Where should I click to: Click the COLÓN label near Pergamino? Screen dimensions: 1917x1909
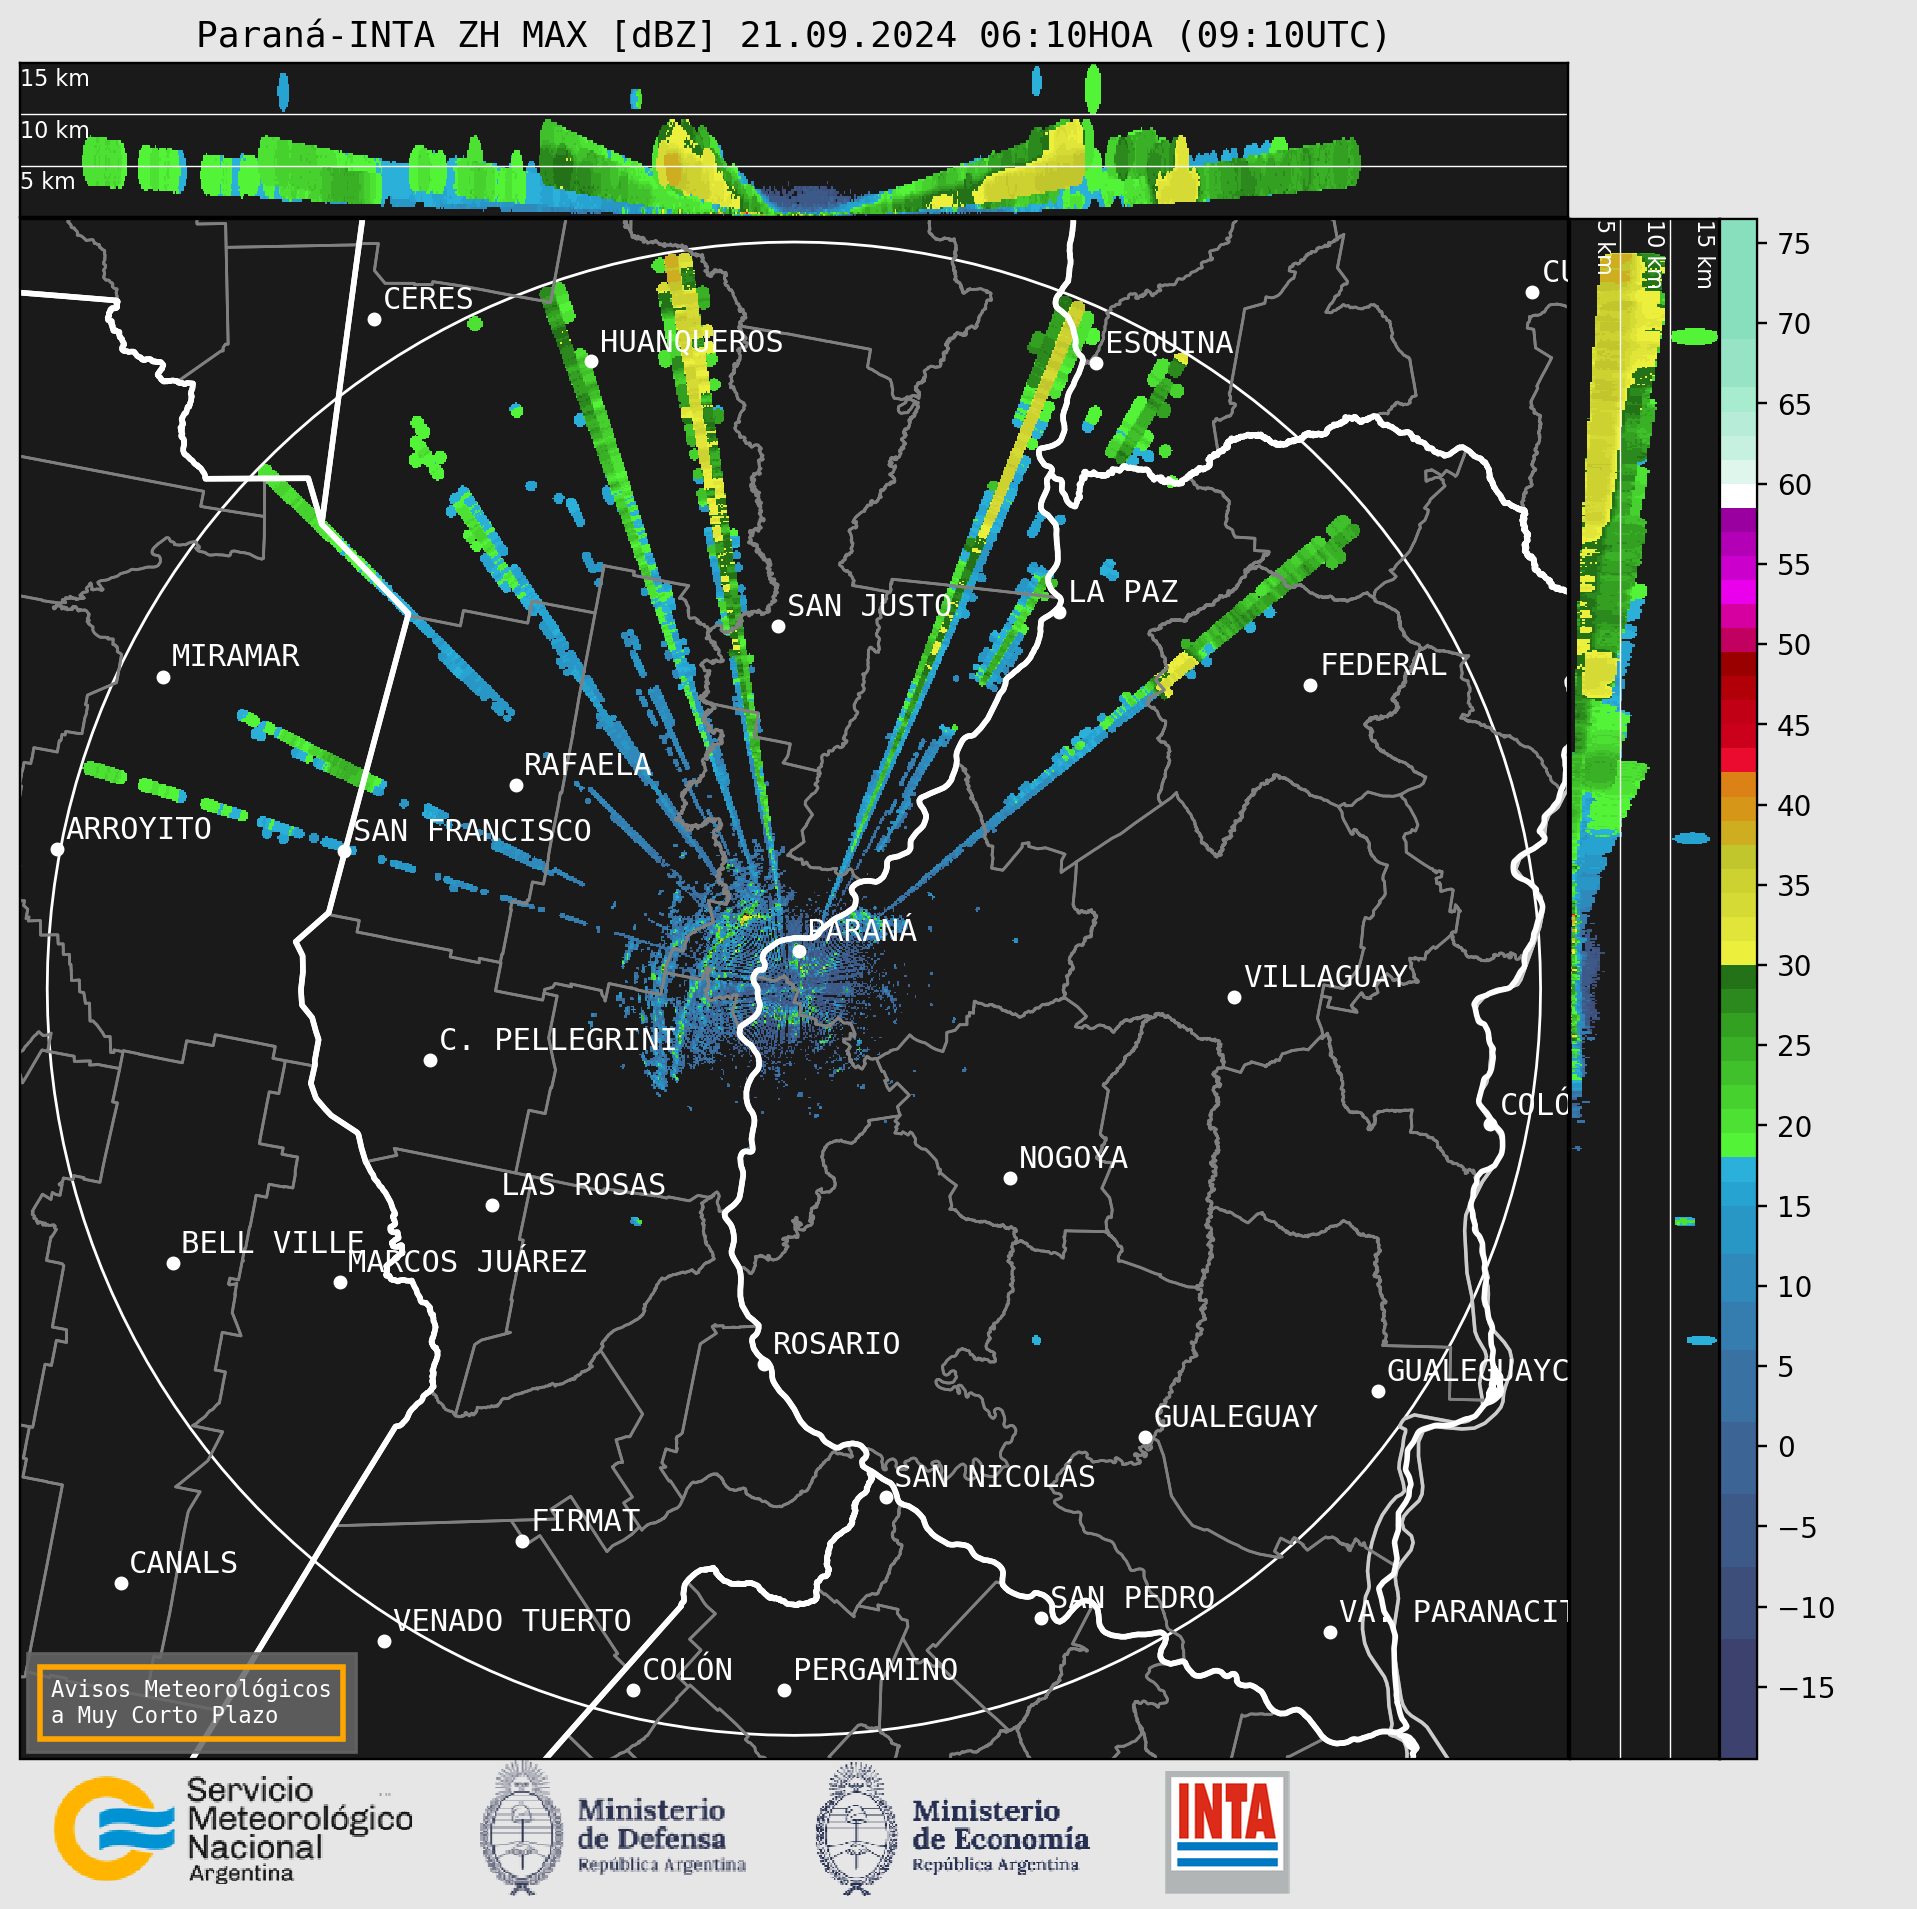pyautogui.click(x=687, y=1670)
